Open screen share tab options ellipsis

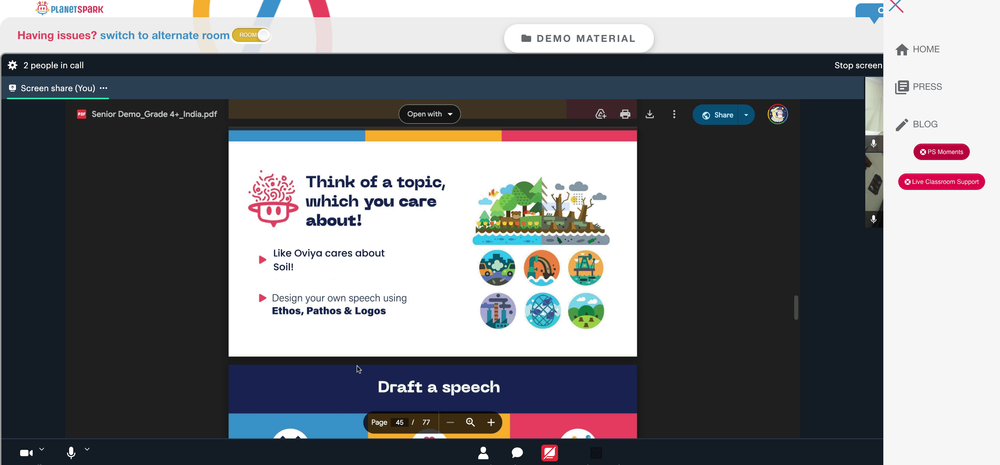click(x=103, y=88)
